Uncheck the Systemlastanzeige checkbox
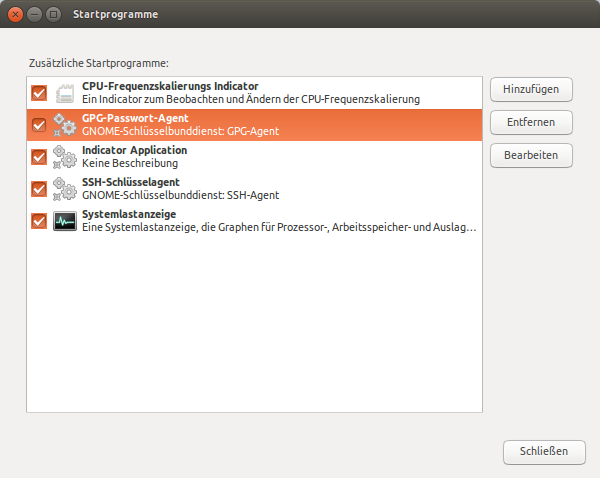The image size is (600, 478). click(x=39, y=221)
